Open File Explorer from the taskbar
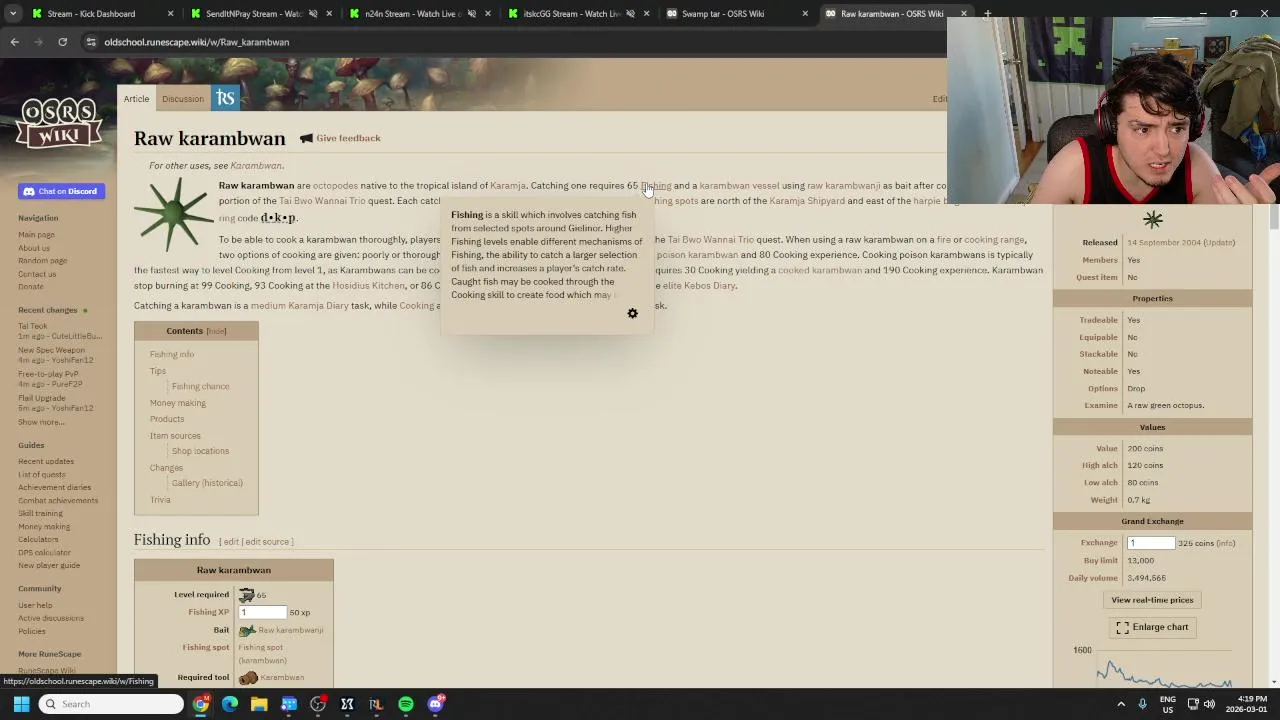The height and width of the screenshot is (720, 1280). point(259,704)
